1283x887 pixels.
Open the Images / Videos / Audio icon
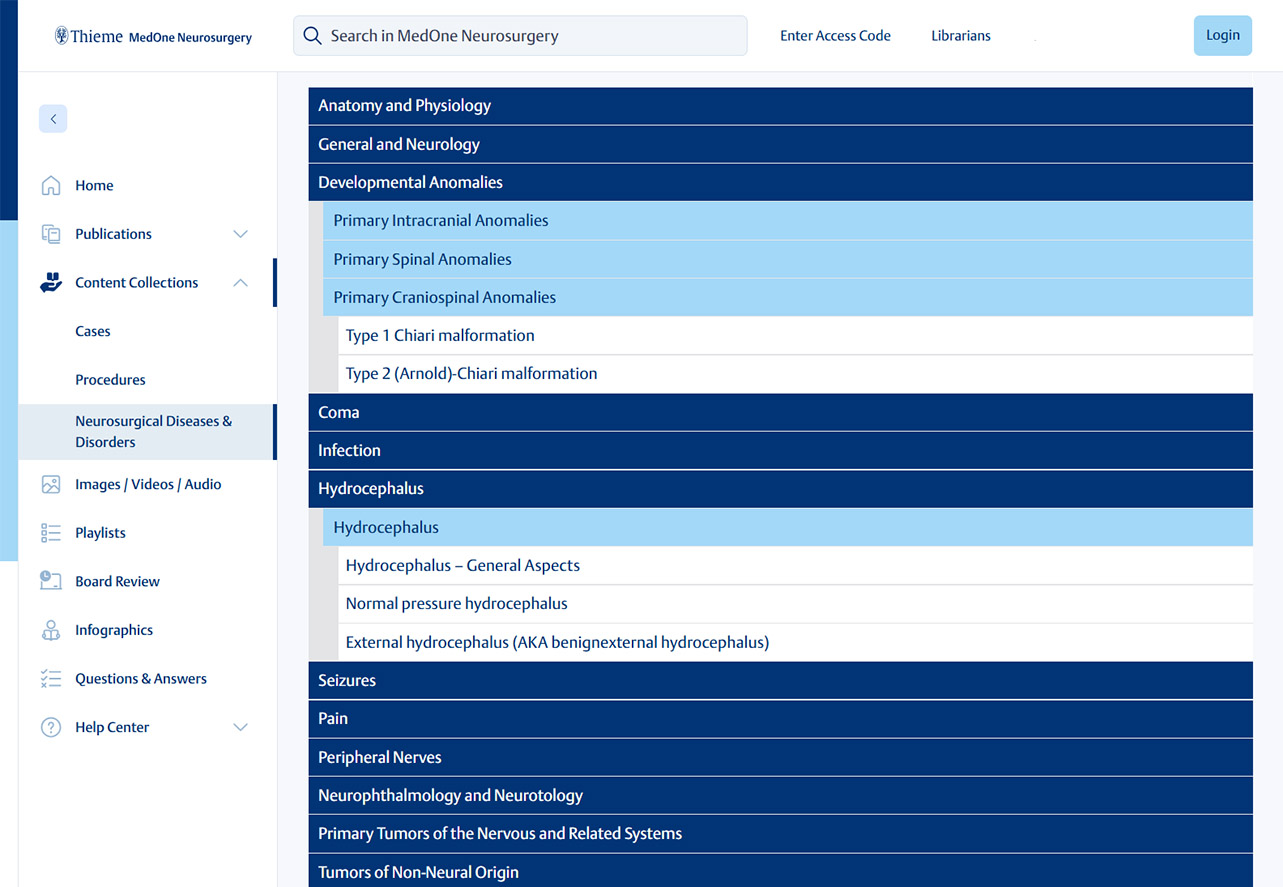(x=50, y=483)
